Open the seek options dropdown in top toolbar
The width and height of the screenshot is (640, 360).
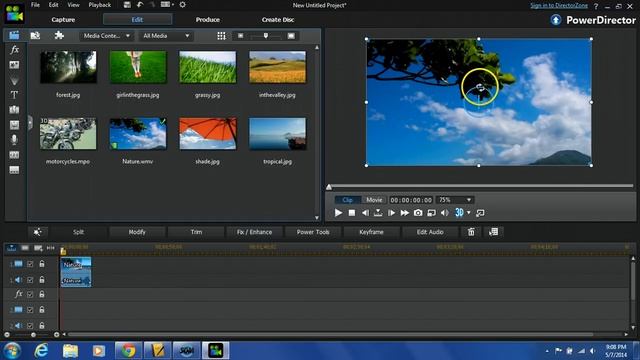coord(167,5)
